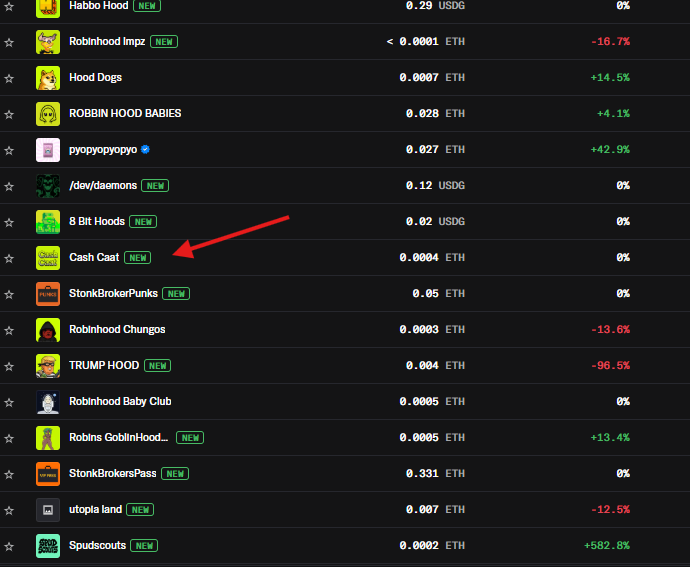Open StonkBrokersPass collection name
Image resolution: width=690 pixels, height=567 pixels.
click(113, 474)
